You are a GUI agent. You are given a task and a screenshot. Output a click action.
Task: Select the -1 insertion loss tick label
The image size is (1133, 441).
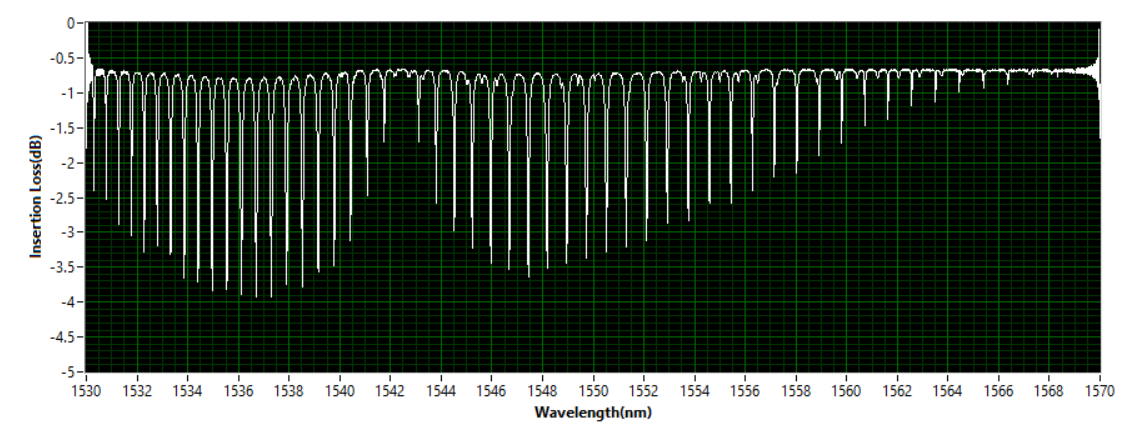(x=70, y=92)
